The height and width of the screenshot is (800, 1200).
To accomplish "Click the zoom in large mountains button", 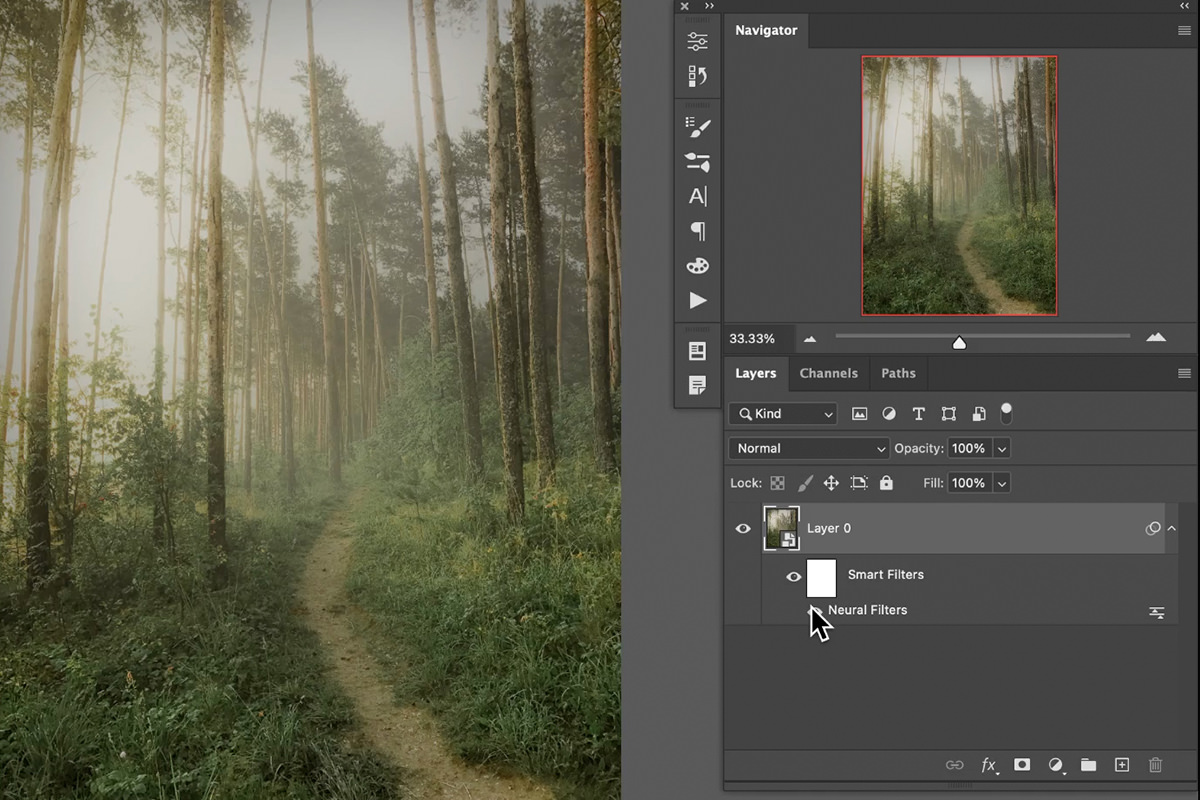I will point(1156,338).
